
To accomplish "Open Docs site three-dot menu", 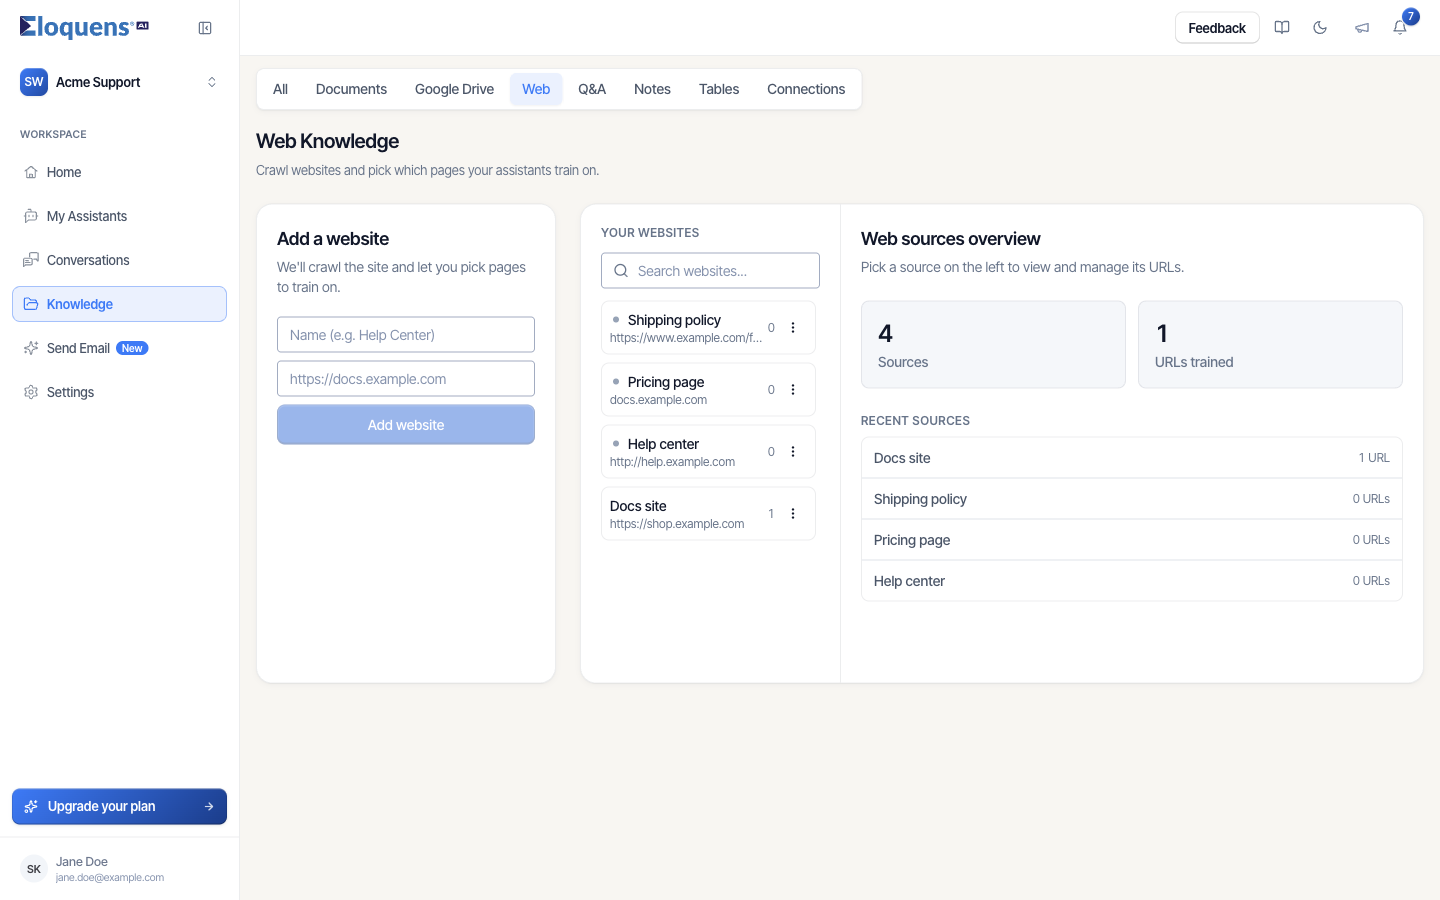I will tap(793, 514).
